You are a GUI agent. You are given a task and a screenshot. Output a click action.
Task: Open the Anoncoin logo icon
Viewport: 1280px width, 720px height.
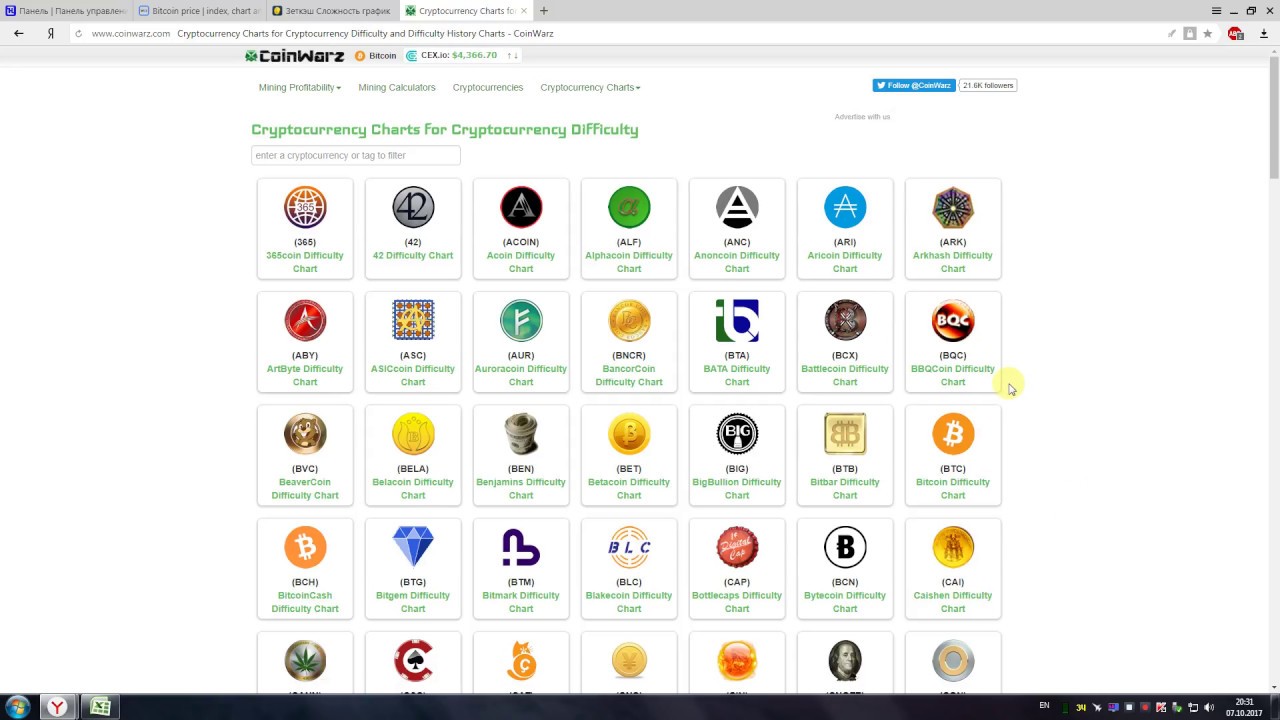coord(737,208)
